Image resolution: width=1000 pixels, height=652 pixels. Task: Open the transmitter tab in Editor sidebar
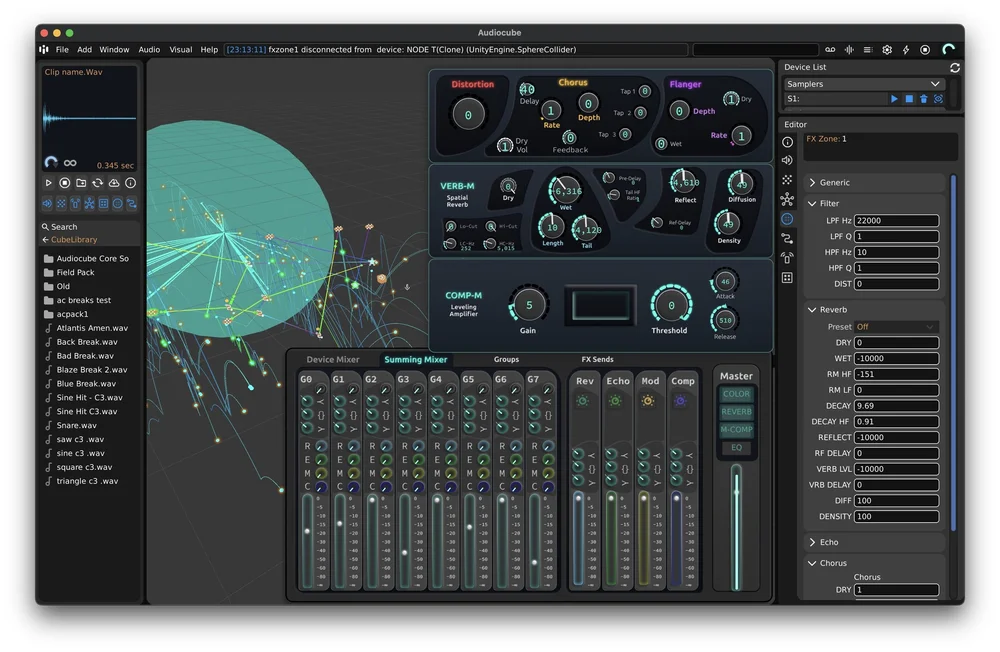[788, 258]
